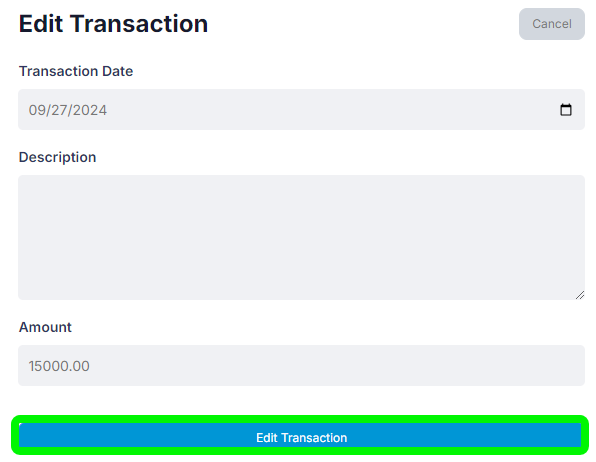Click the Transaction Date label
The height and width of the screenshot is (462, 596).
pyautogui.click(x=76, y=71)
